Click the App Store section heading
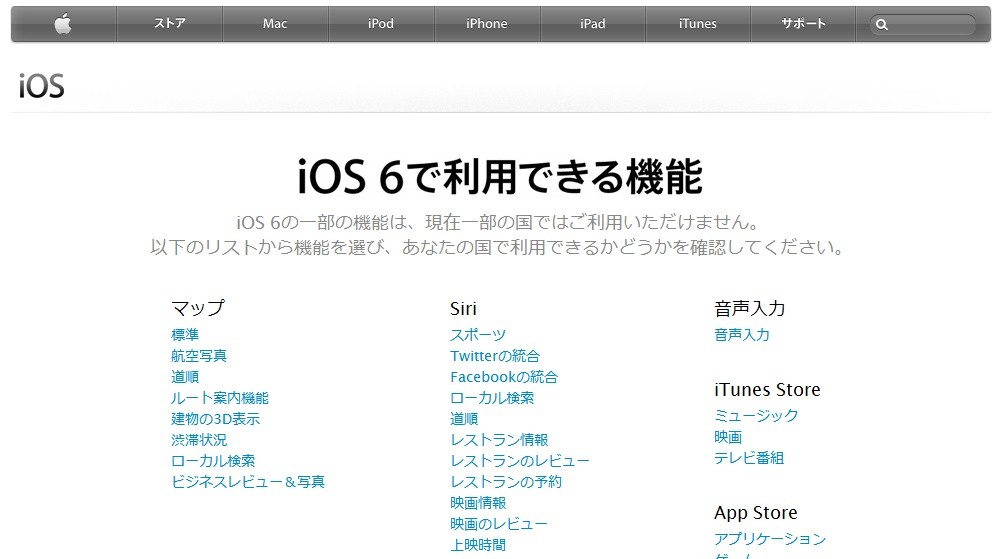Screen dimensions: 1002x559 click(x=756, y=513)
